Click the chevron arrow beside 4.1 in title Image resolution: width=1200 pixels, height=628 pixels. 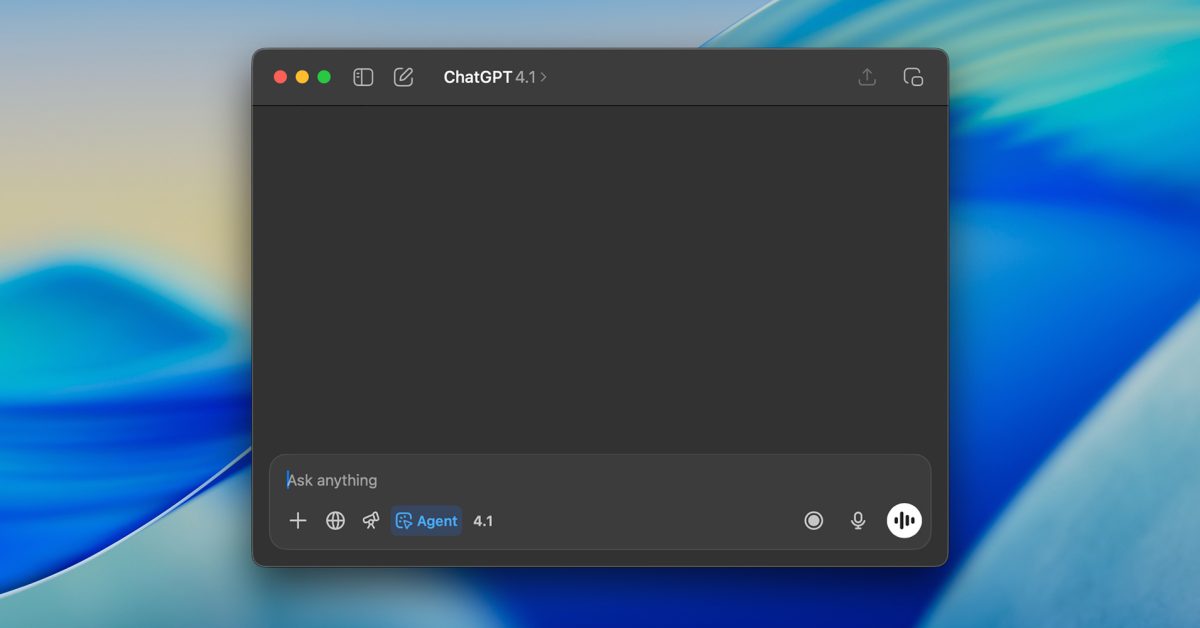(x=544, y=77)
